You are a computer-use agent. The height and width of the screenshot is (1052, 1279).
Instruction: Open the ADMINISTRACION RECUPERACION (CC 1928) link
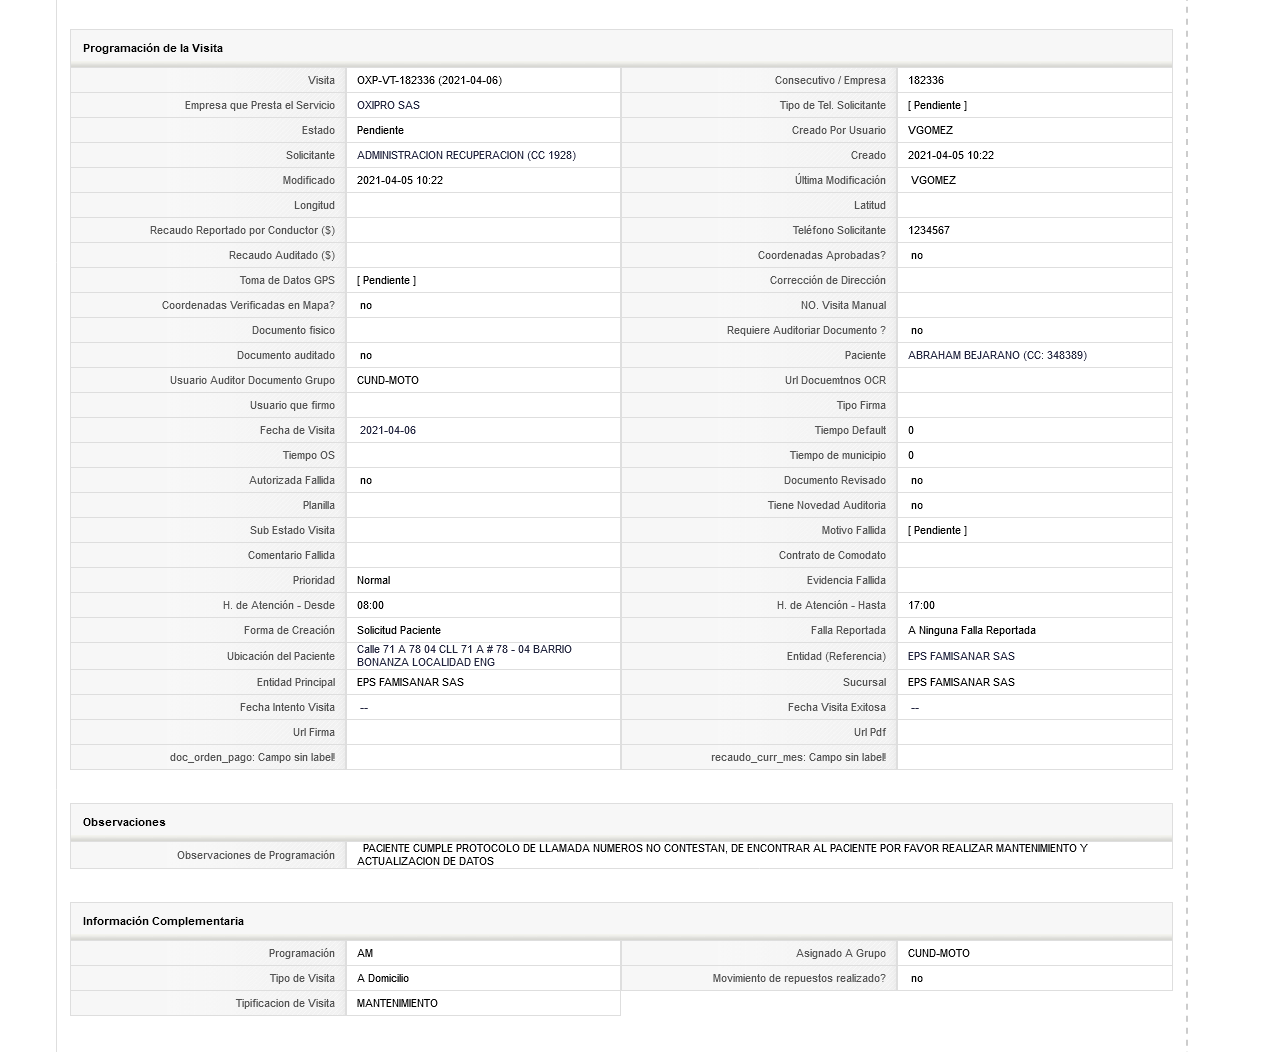466,155
